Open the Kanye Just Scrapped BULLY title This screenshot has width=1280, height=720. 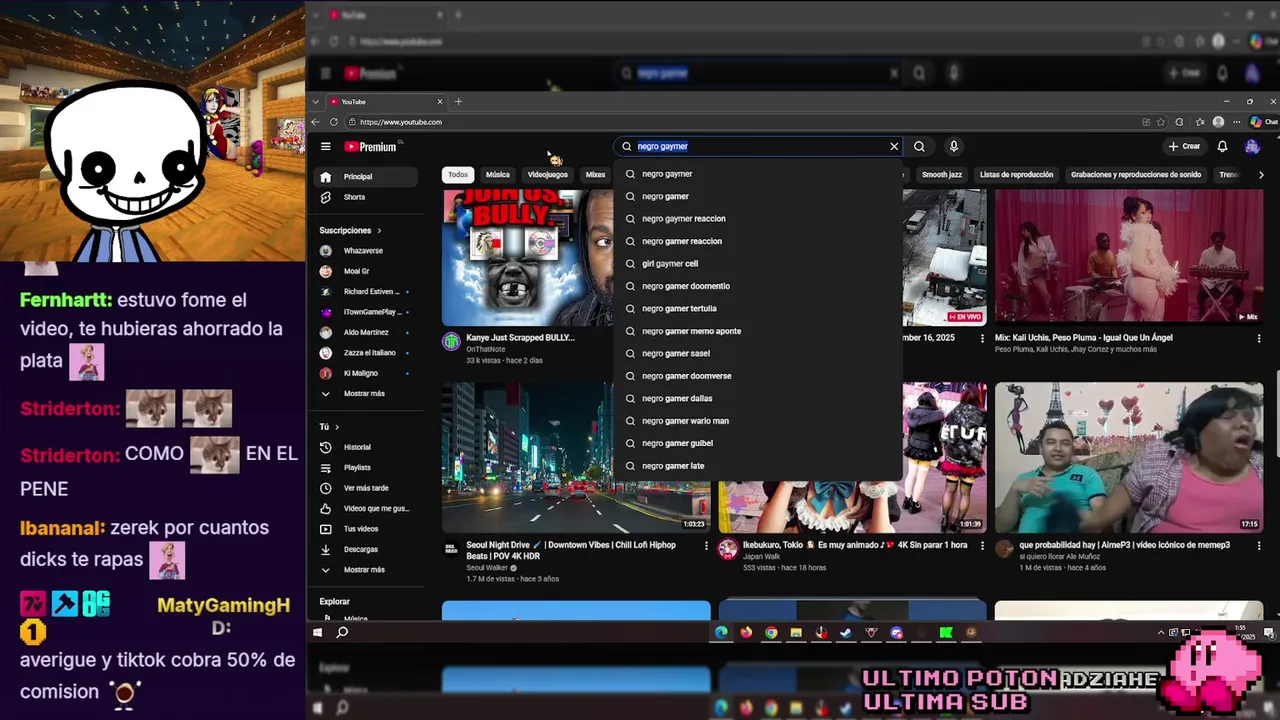tap(520, 338)
